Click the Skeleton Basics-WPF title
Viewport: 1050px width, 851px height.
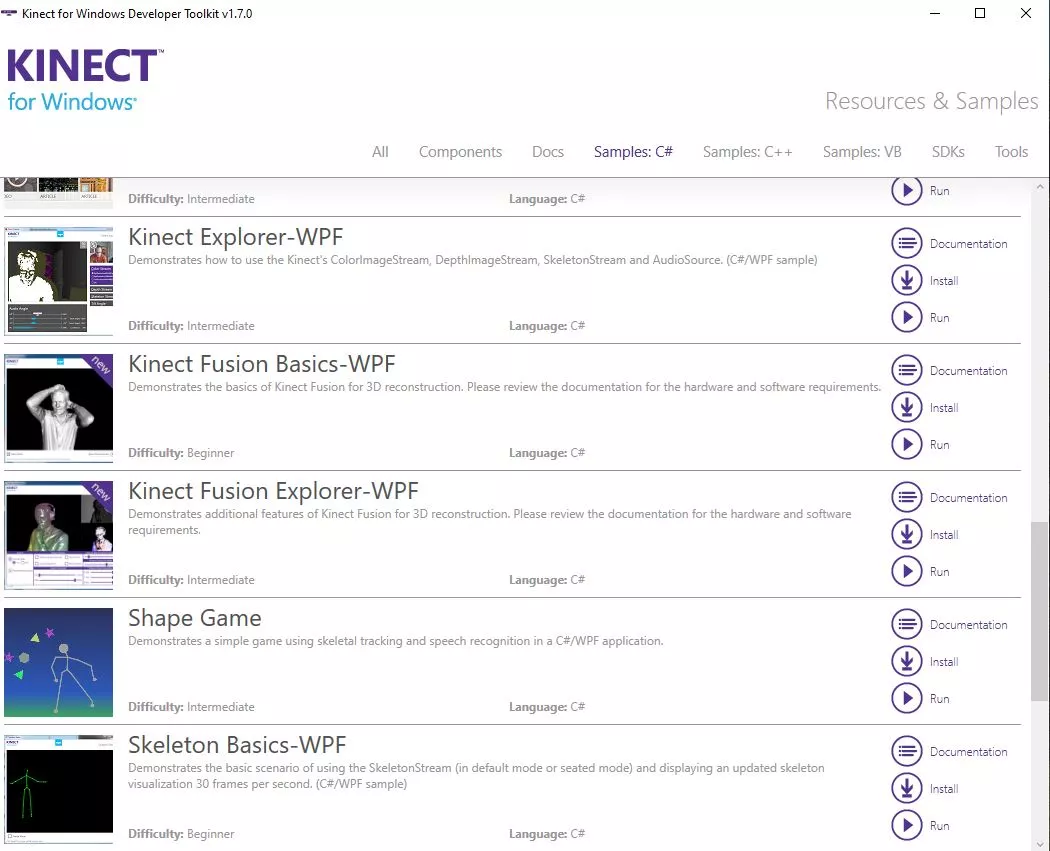[237, 745]
